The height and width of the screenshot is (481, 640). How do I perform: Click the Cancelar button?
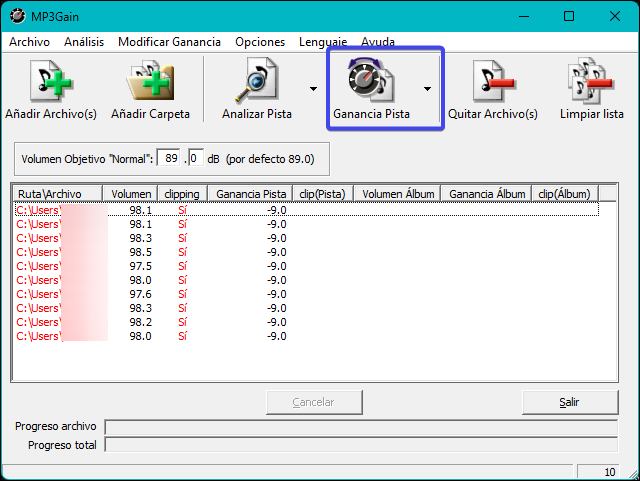click(x=314, y=402)
